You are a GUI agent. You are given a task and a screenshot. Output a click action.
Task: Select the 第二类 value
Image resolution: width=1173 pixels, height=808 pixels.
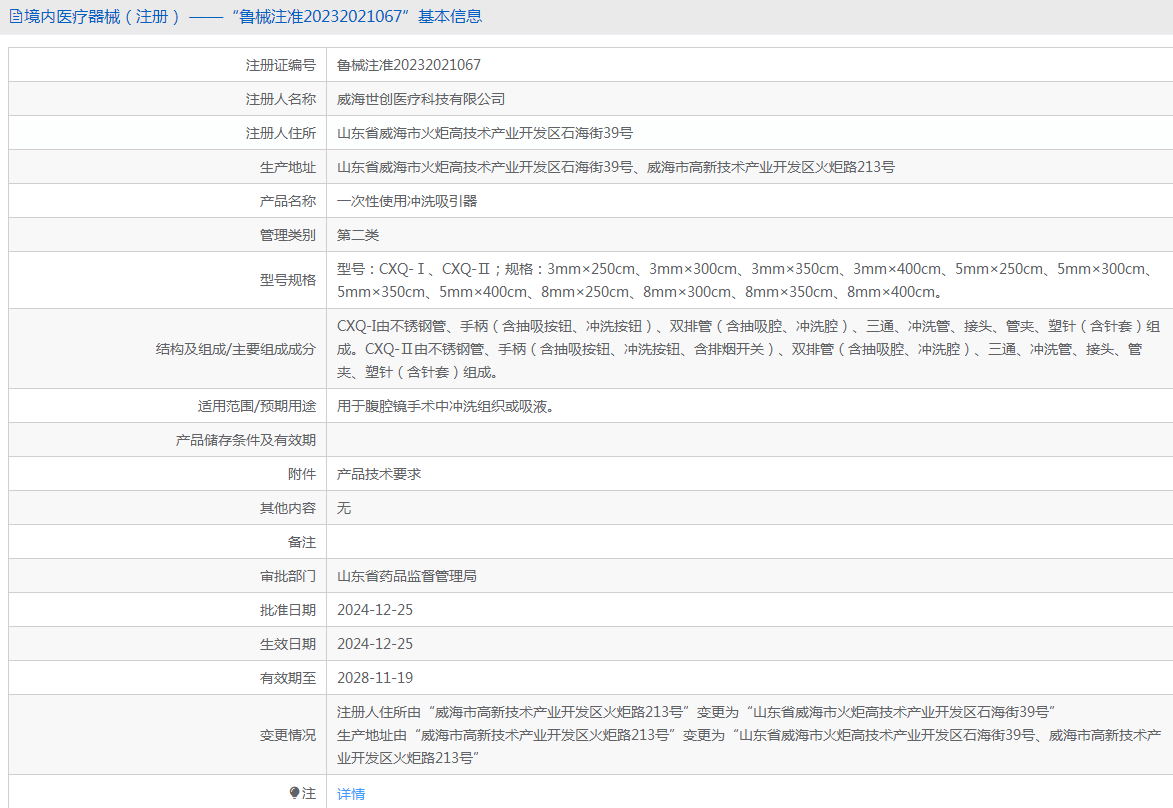(358, 236)
